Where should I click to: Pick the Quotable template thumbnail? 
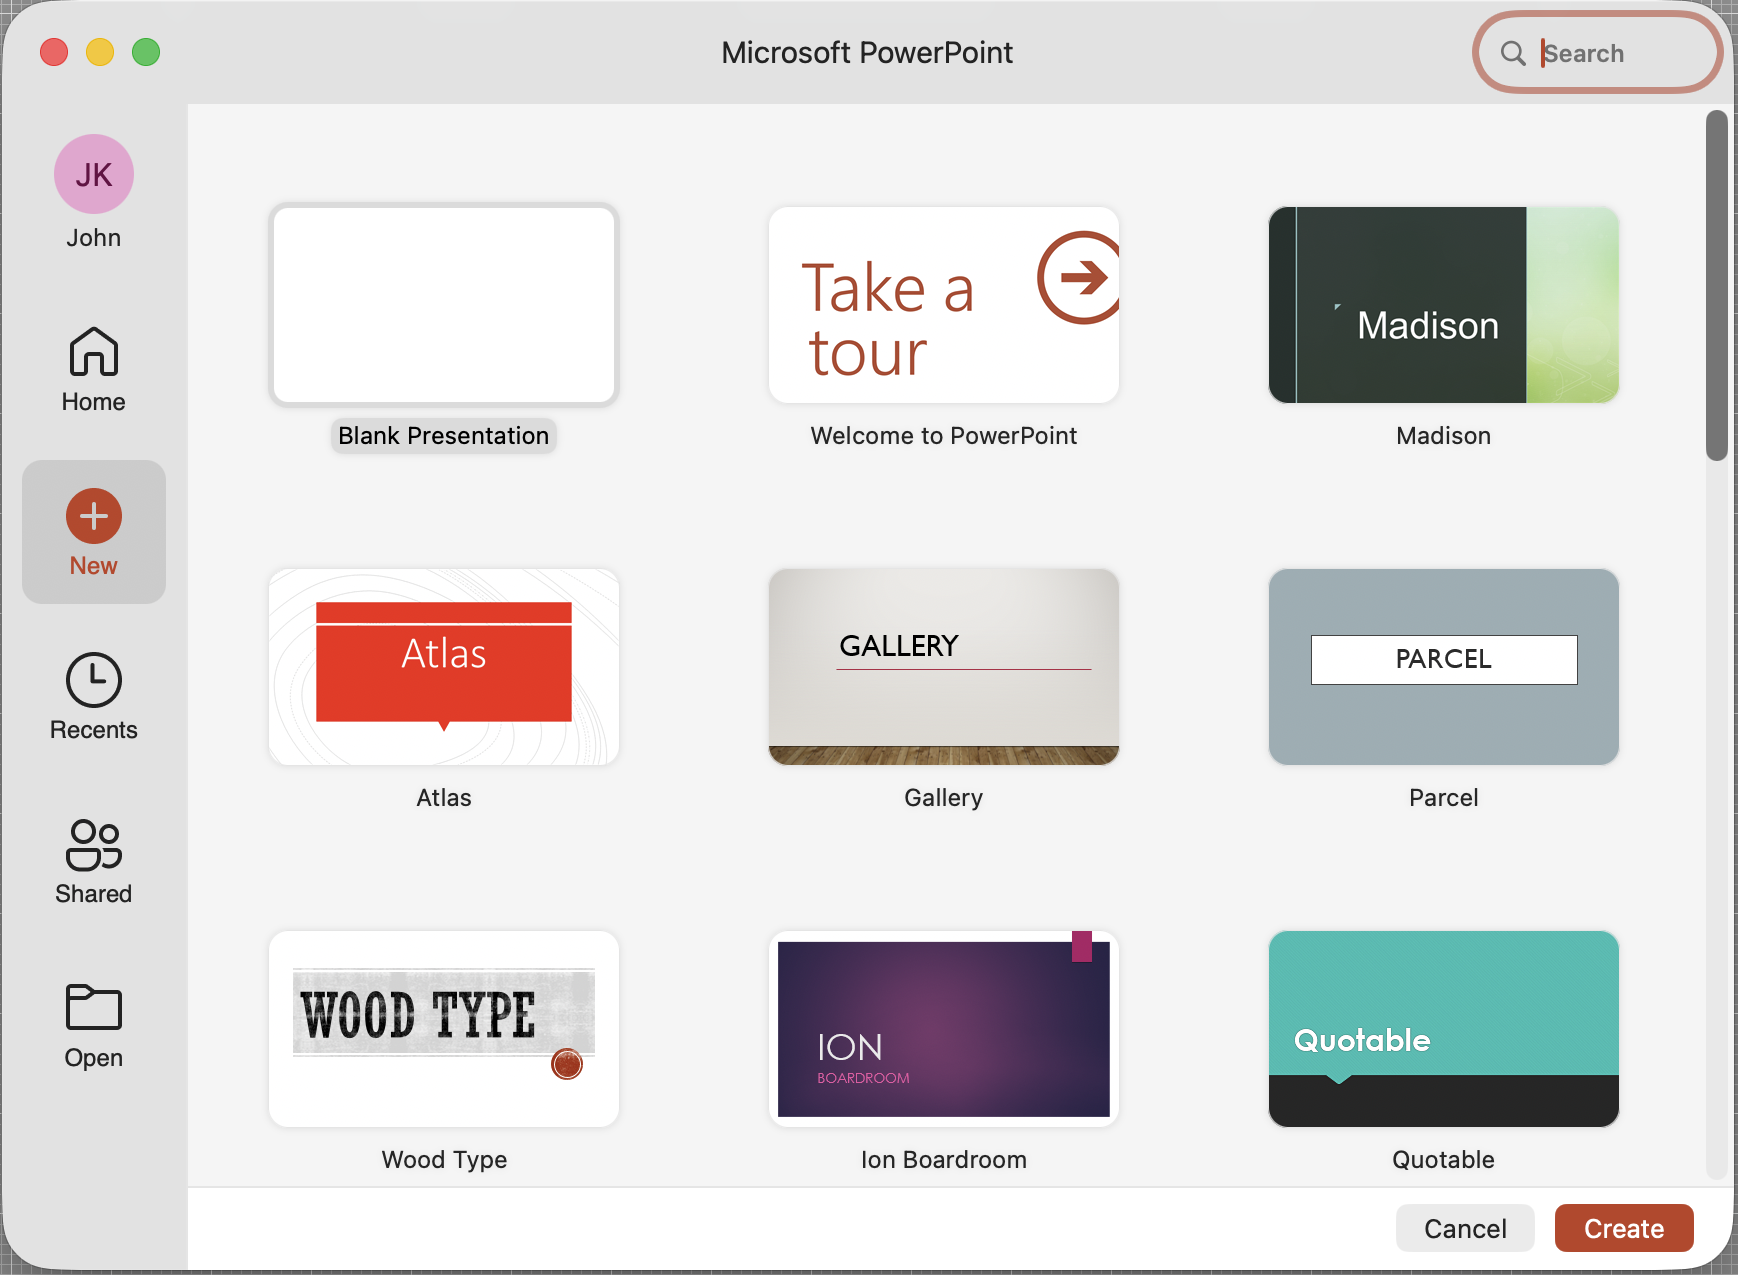pyautogui.click(x=1444, y=1029)
